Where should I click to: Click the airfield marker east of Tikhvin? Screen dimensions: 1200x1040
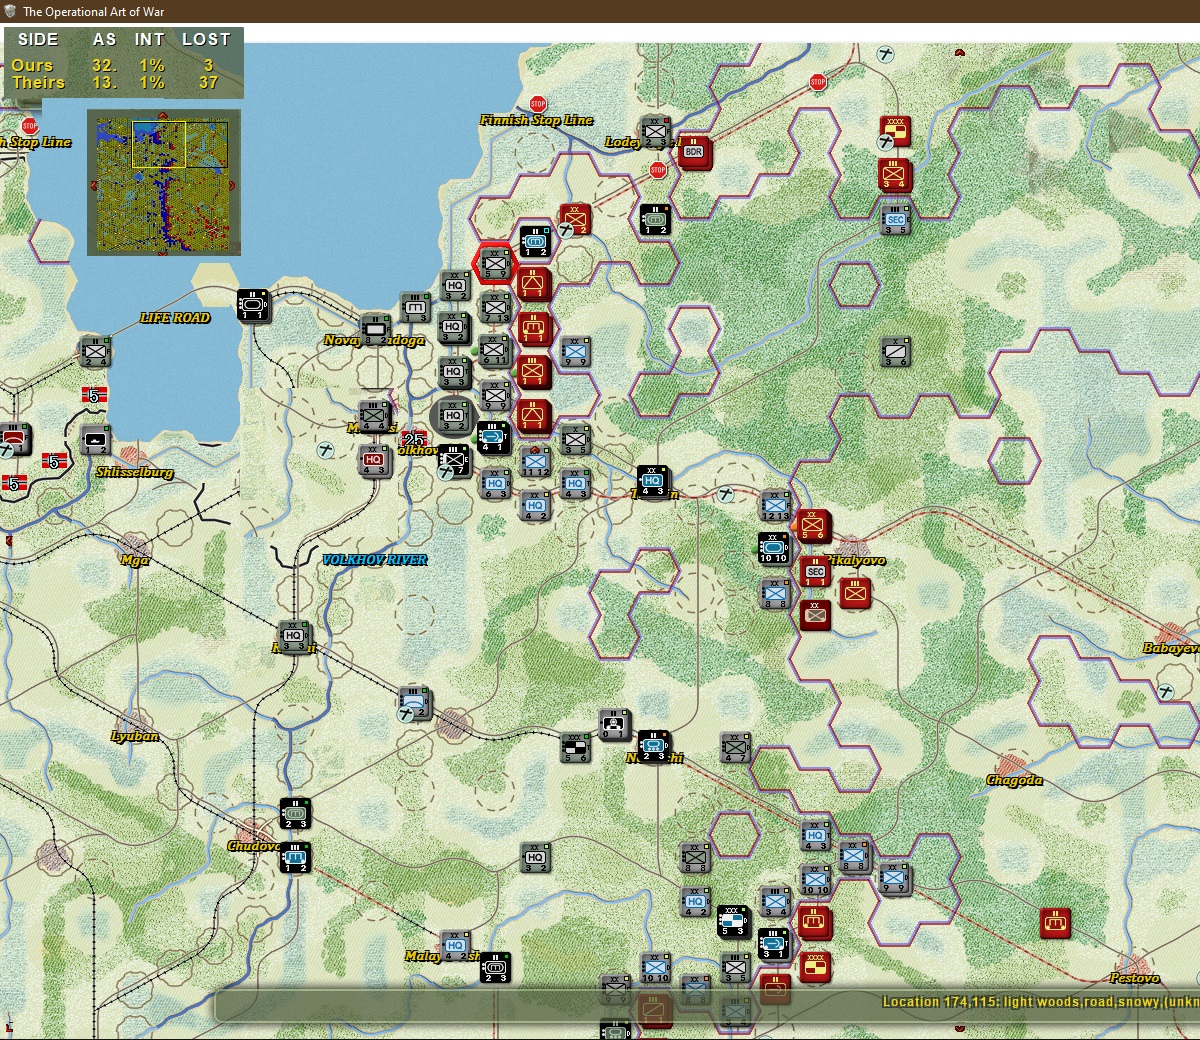click(x=727, y=495)
